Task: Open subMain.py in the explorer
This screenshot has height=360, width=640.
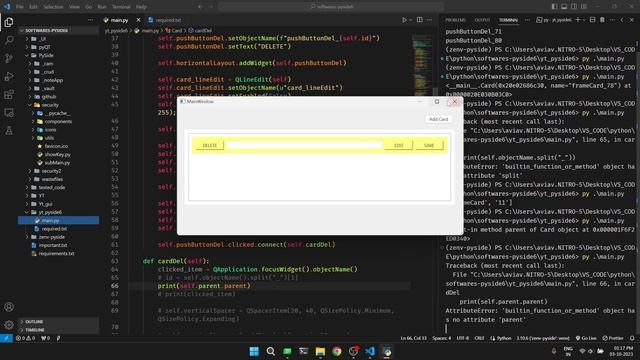Action: point(57,162)
